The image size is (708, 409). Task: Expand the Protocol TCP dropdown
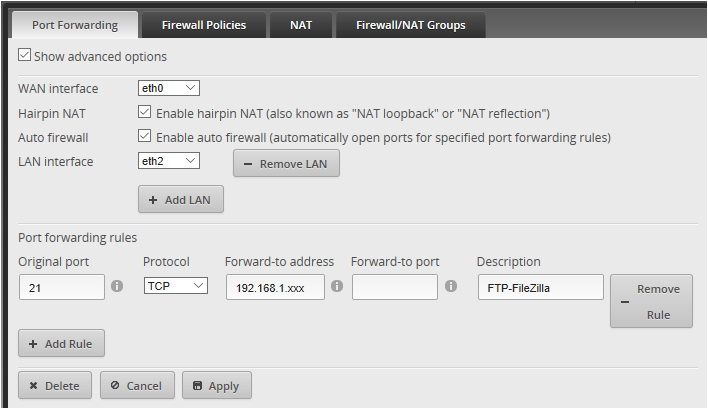[x=176, y=286]
